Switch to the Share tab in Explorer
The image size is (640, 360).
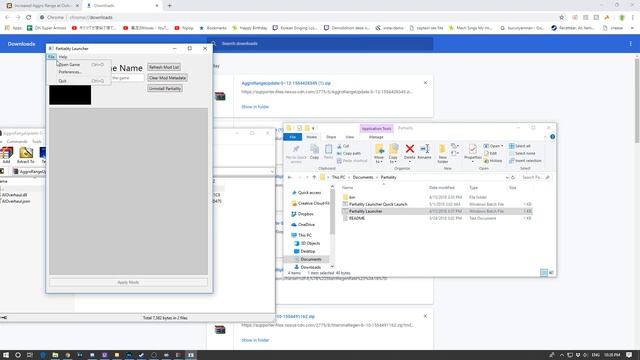pyautogui.click(x=331, y=137)
